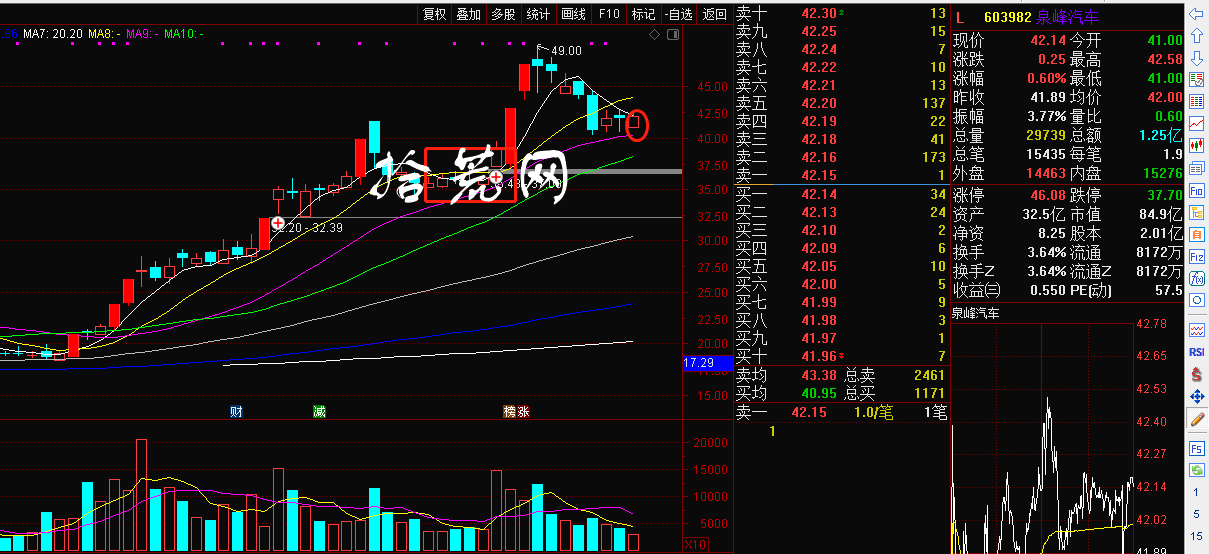Click PE(动) value 57.5
The width and height of the screenshot is (1209, 554).
tap(1169, 290)
